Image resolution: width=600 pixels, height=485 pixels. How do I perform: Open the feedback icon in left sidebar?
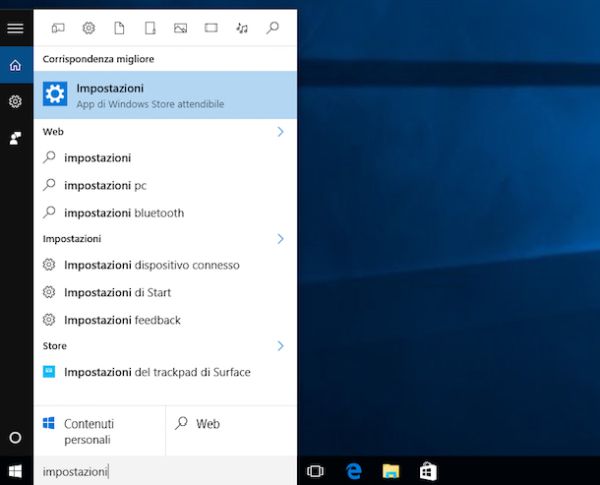point(15,138)
